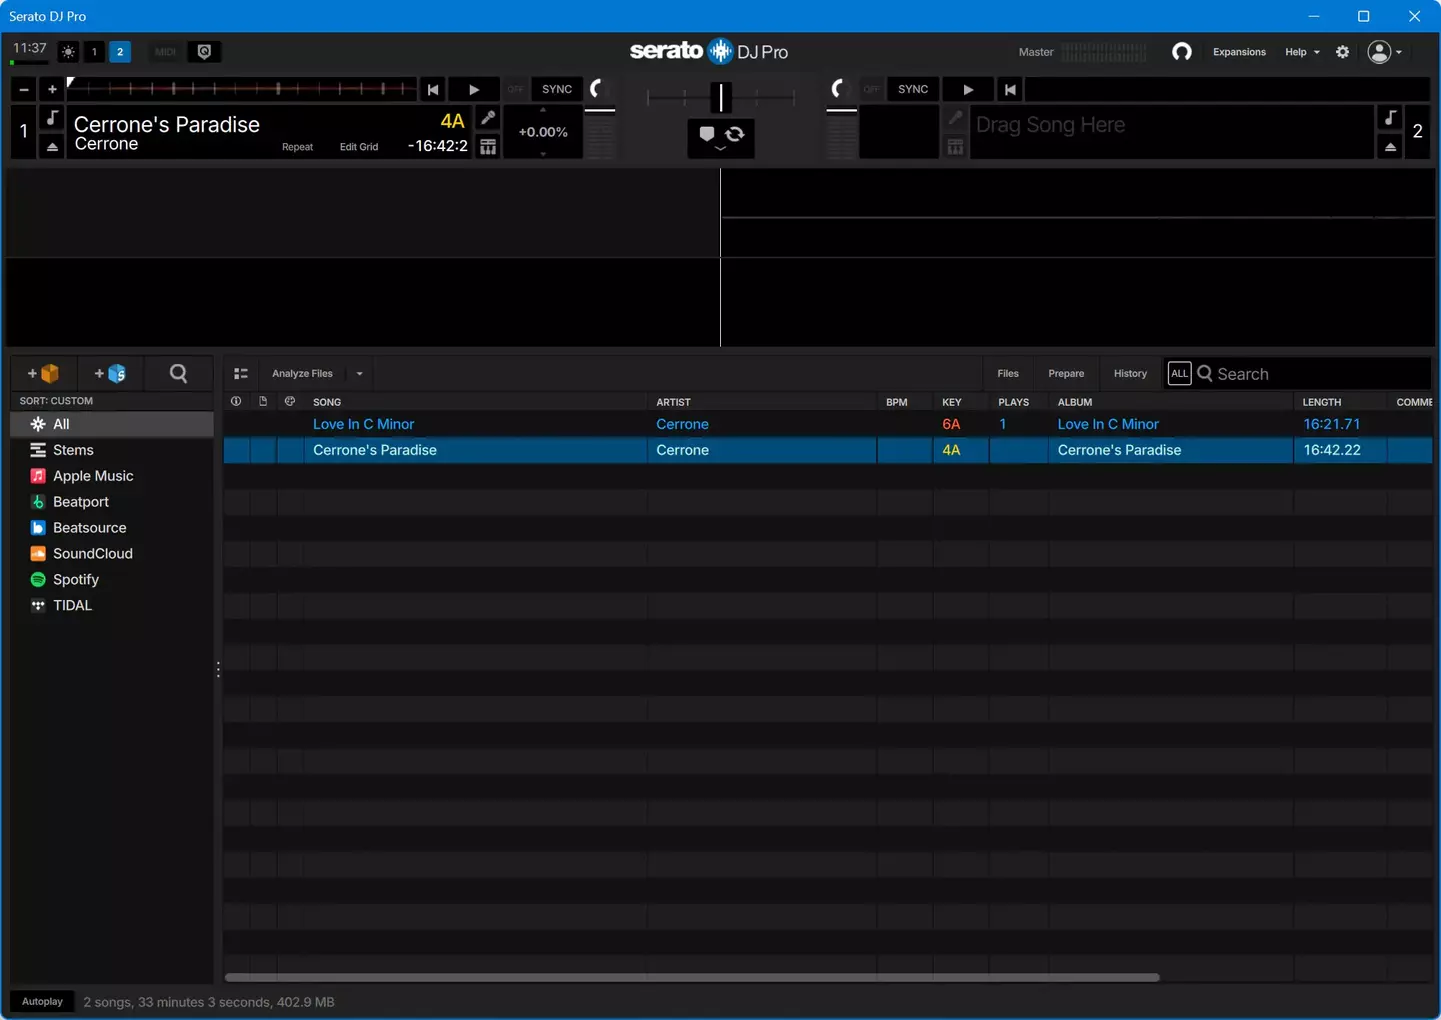The image size is (1441, 1020).
Task: Switch to the History panel tab
Action: point(1130,374)
